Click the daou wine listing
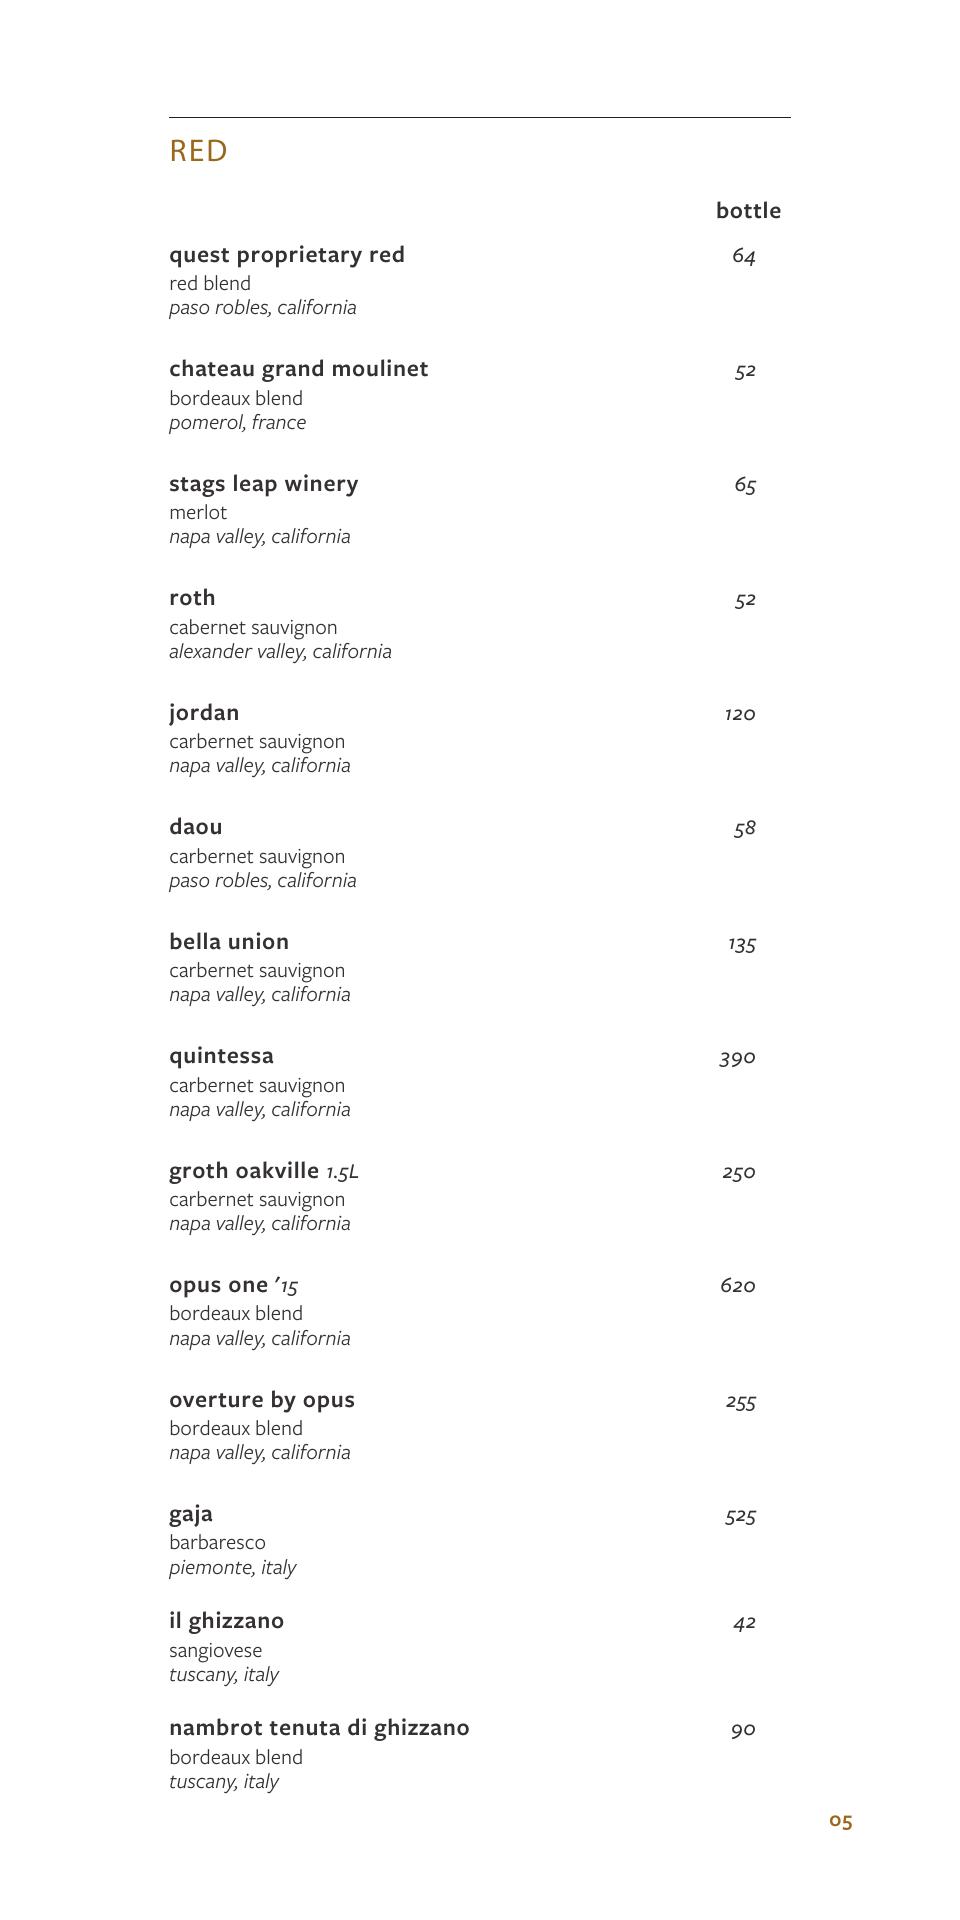The width and height of the screenshot is (960, 1920). click(x=196, y=827)
